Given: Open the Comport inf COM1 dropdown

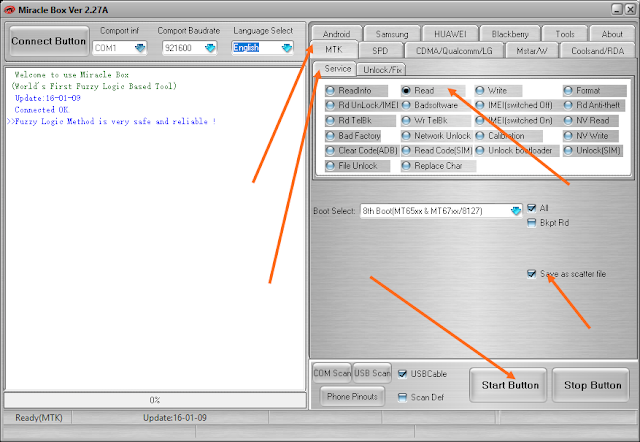Looking at the screenshot, I should tap(140, 48).
